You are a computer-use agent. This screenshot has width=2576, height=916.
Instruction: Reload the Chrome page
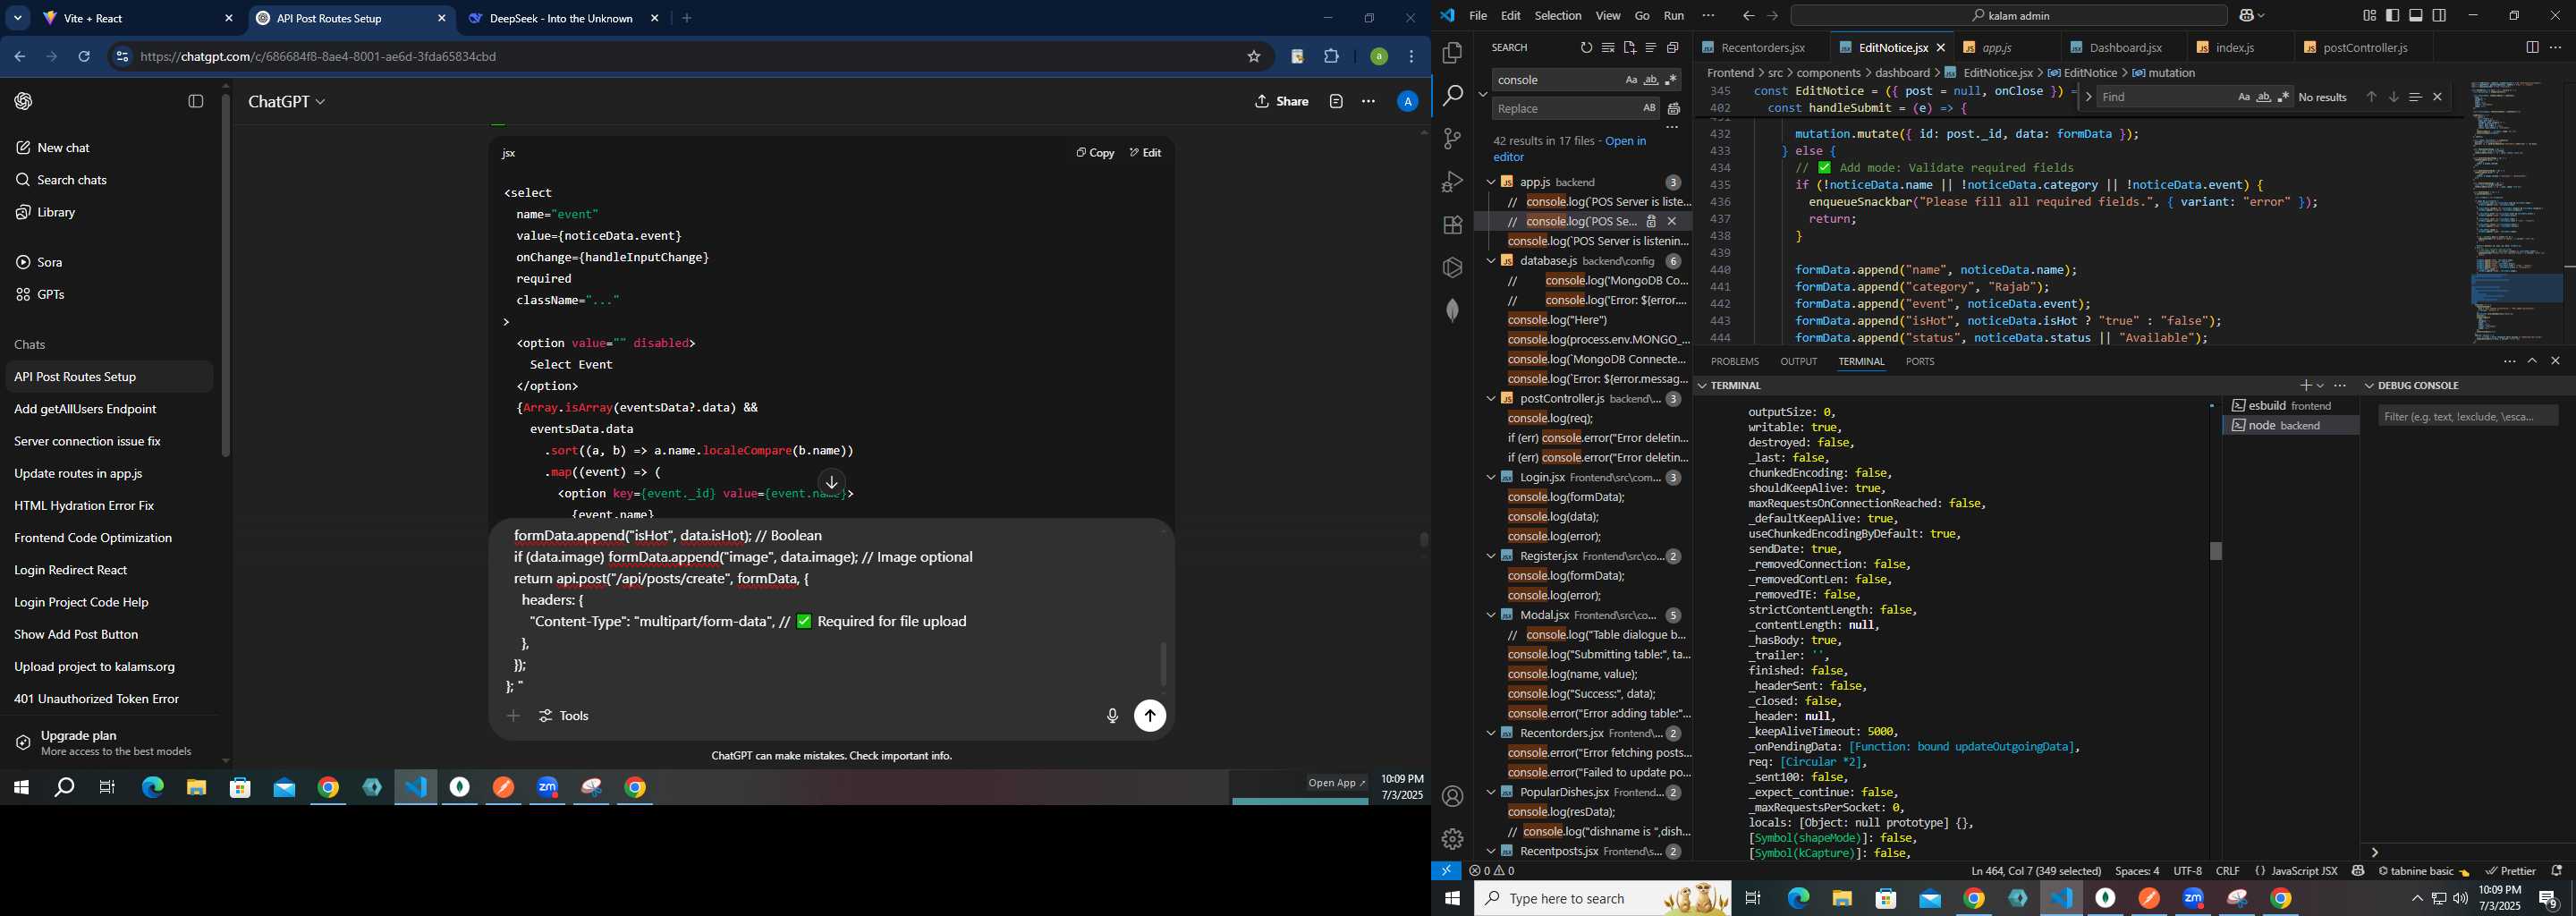84,57
